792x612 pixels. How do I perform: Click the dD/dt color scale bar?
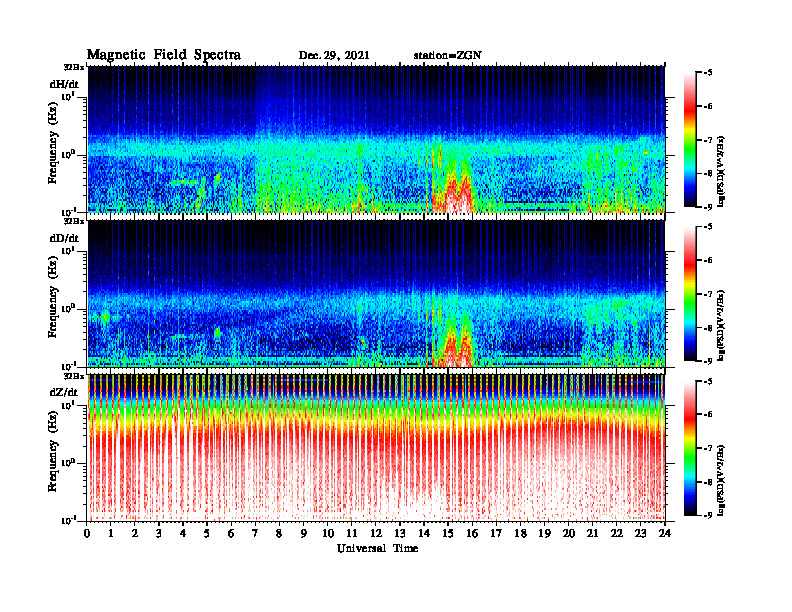pyautogui.click(x=690, y=294)
